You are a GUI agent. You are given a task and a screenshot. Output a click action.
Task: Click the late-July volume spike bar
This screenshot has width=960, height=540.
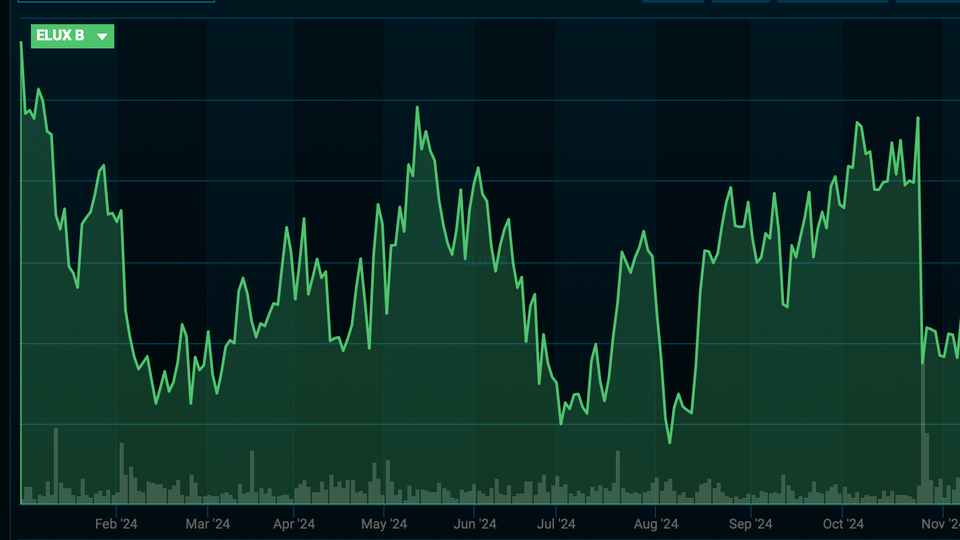pos(618,476)
